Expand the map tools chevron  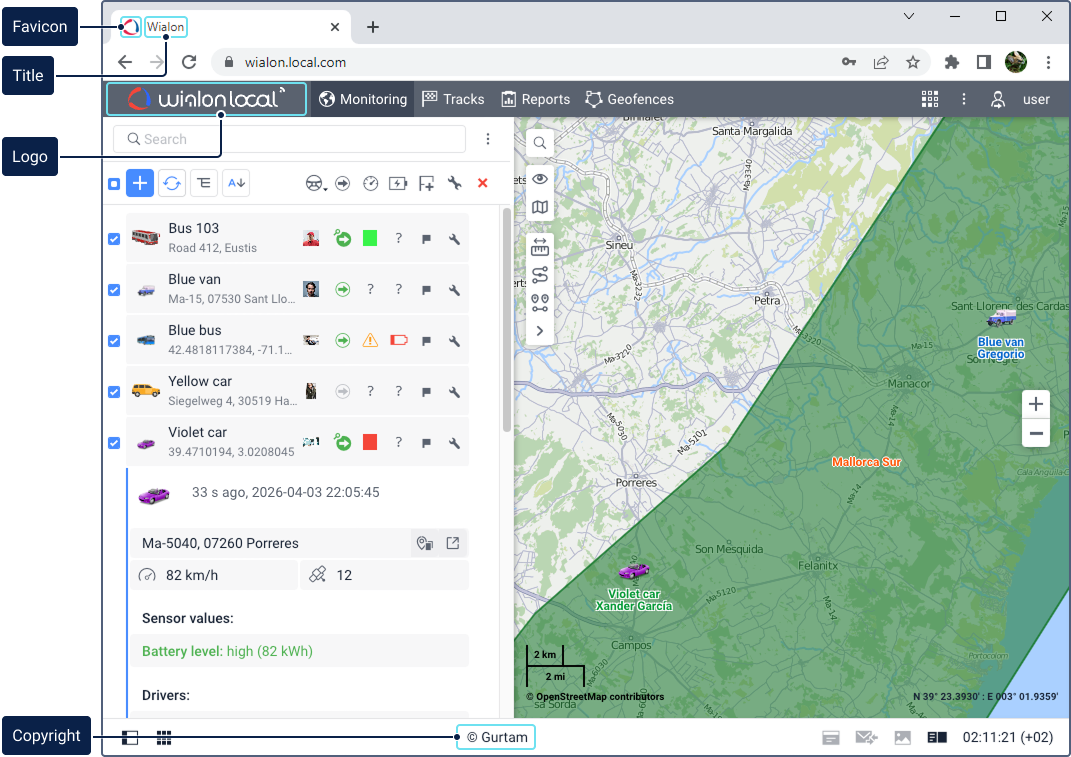(540, 330)
